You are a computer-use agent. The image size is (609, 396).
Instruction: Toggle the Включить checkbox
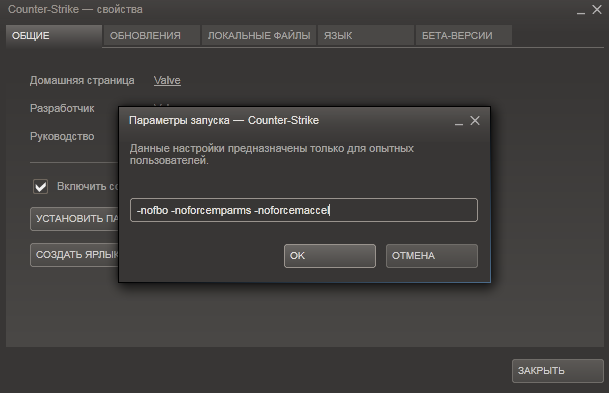40,186
